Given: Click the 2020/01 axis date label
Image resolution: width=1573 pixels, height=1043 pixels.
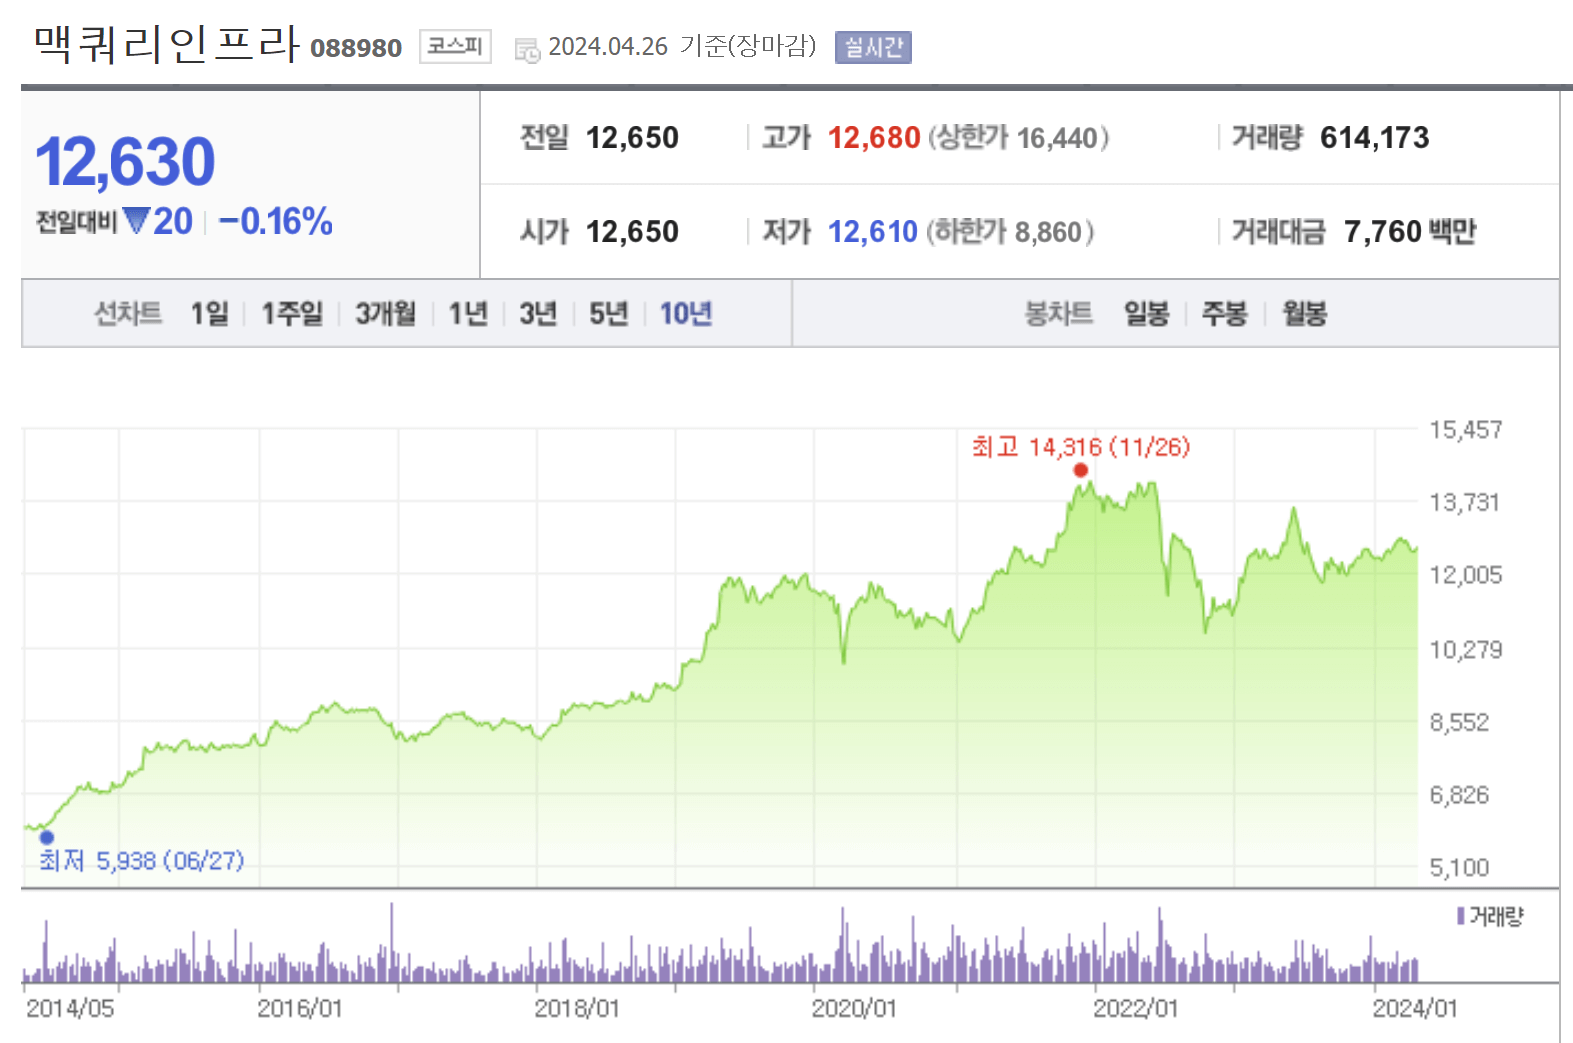Looking at the screenshot, I should pyautogui.click(x=854, y=1008).
